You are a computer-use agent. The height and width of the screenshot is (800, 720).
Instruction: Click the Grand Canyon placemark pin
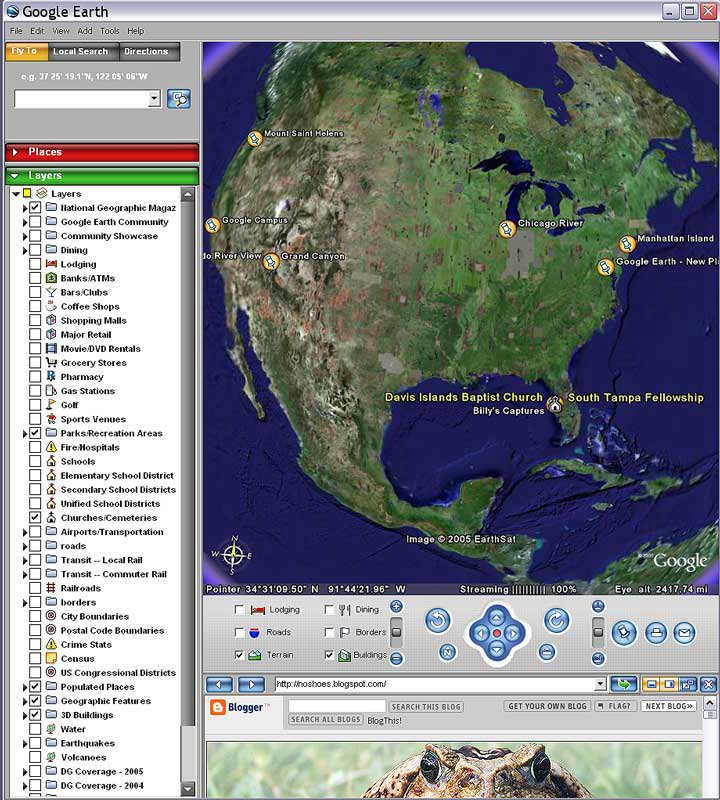[271, 262]
